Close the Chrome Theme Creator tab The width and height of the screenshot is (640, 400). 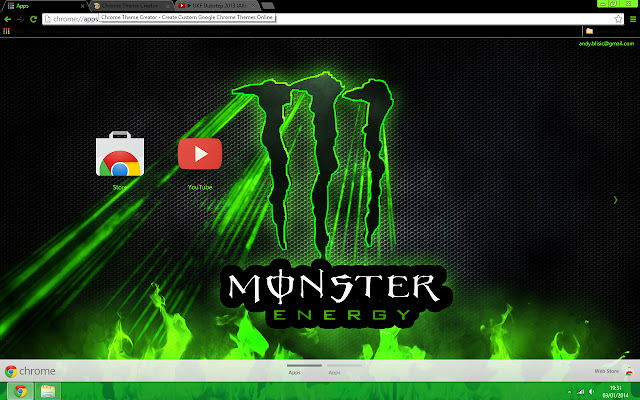(x=167, y=6)
